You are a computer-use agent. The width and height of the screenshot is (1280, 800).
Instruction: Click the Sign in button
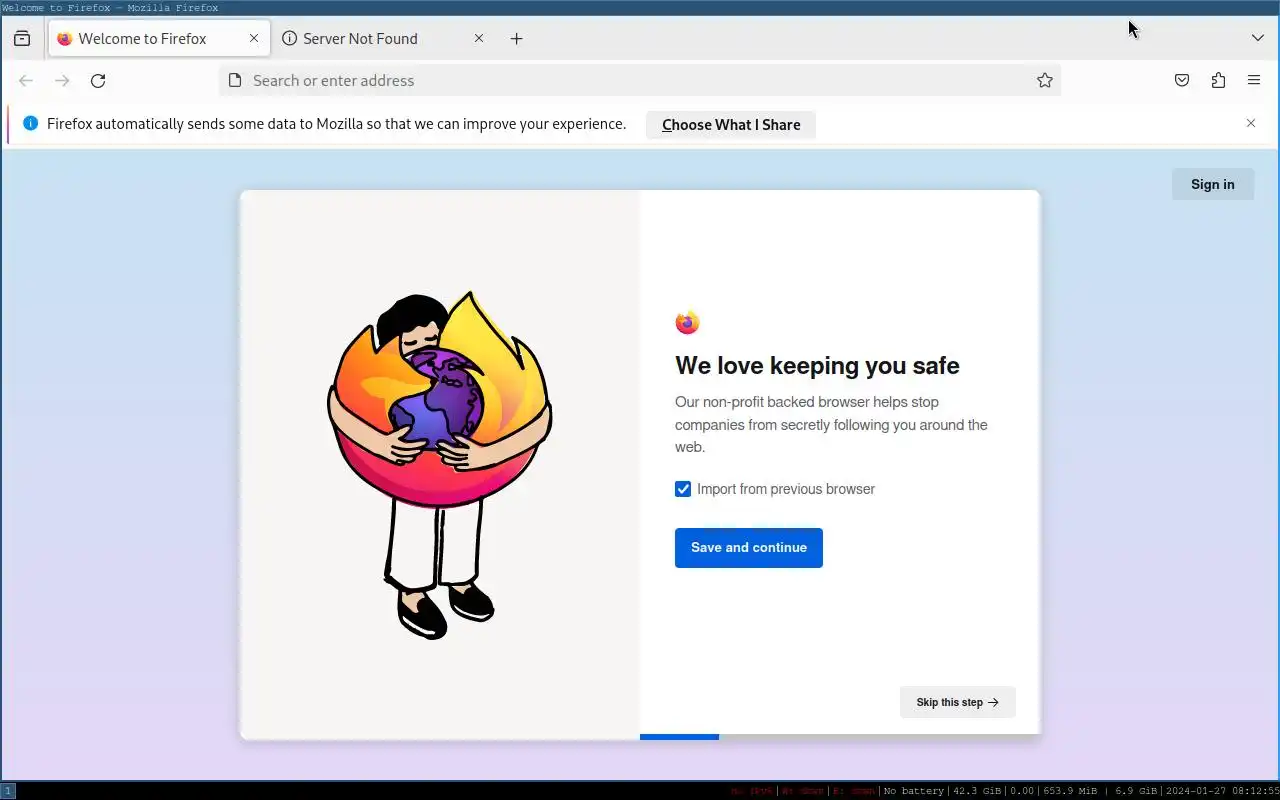click(x=1213, y=184)
